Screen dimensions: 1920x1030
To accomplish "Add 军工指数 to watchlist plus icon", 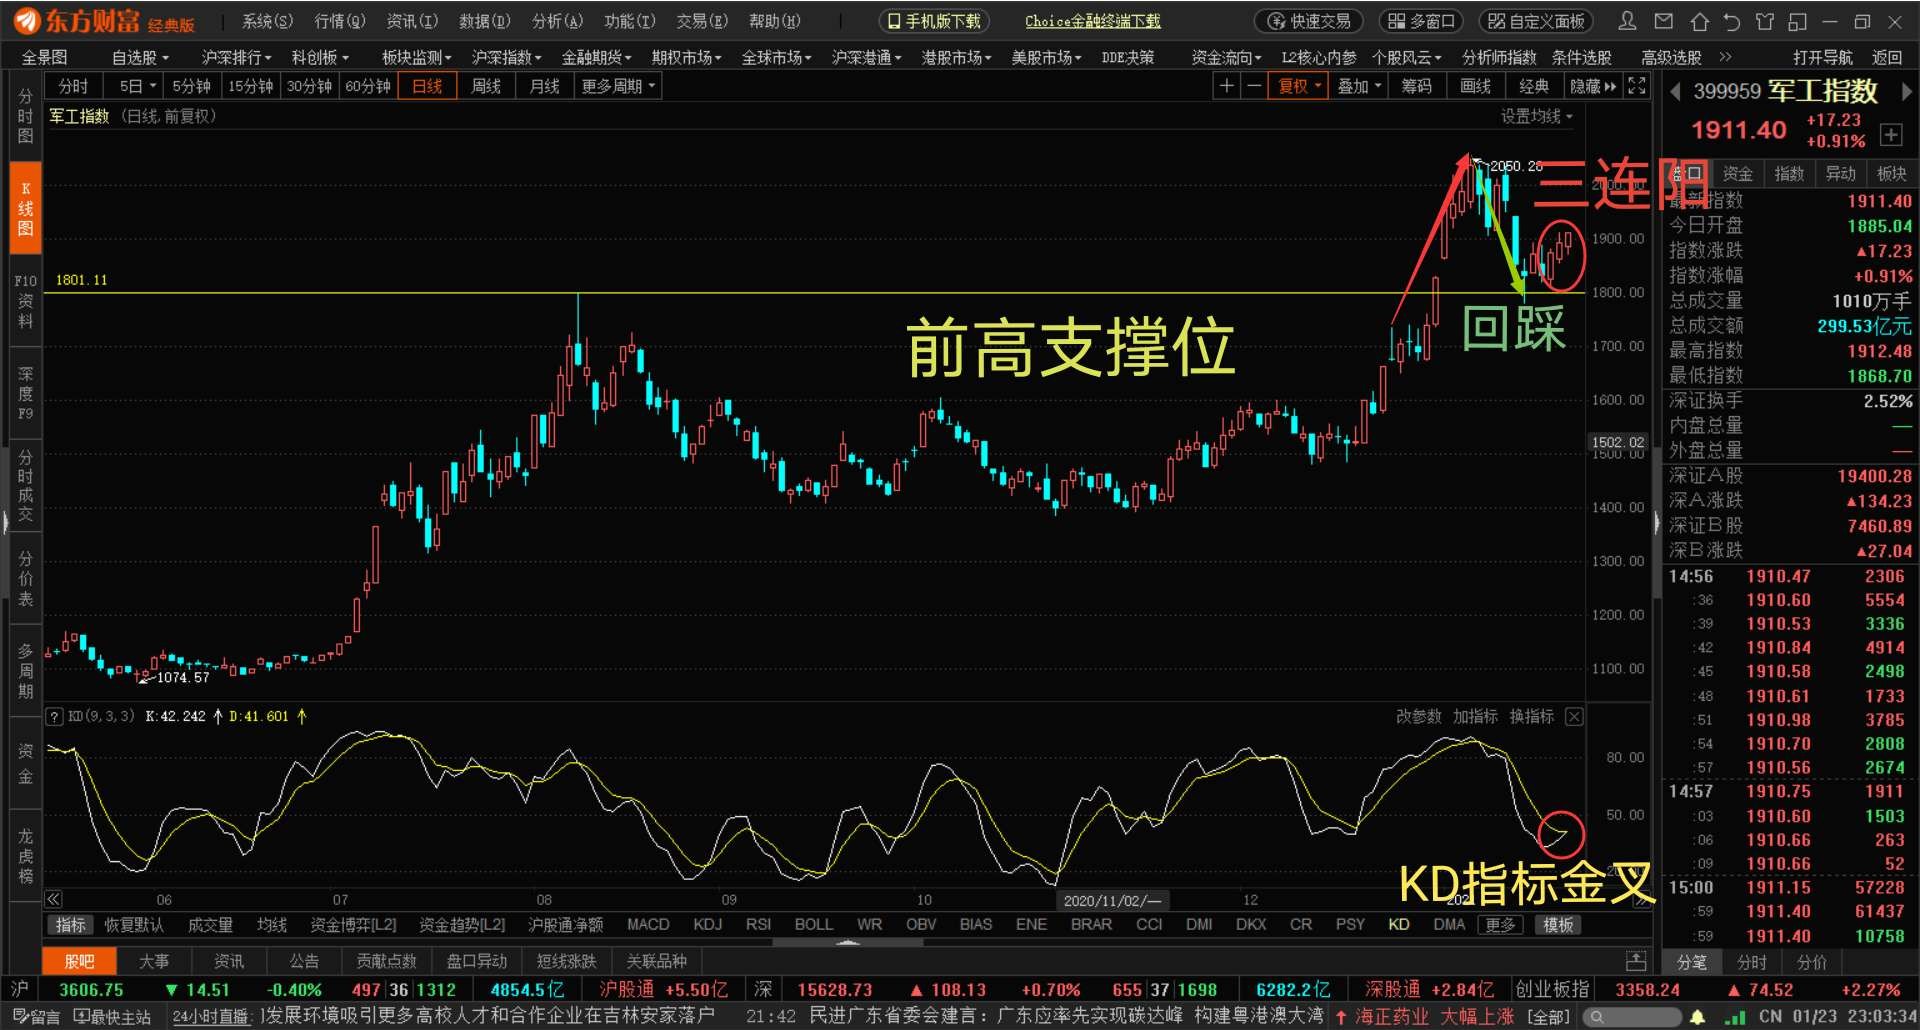I will [x=1891, y=134].
